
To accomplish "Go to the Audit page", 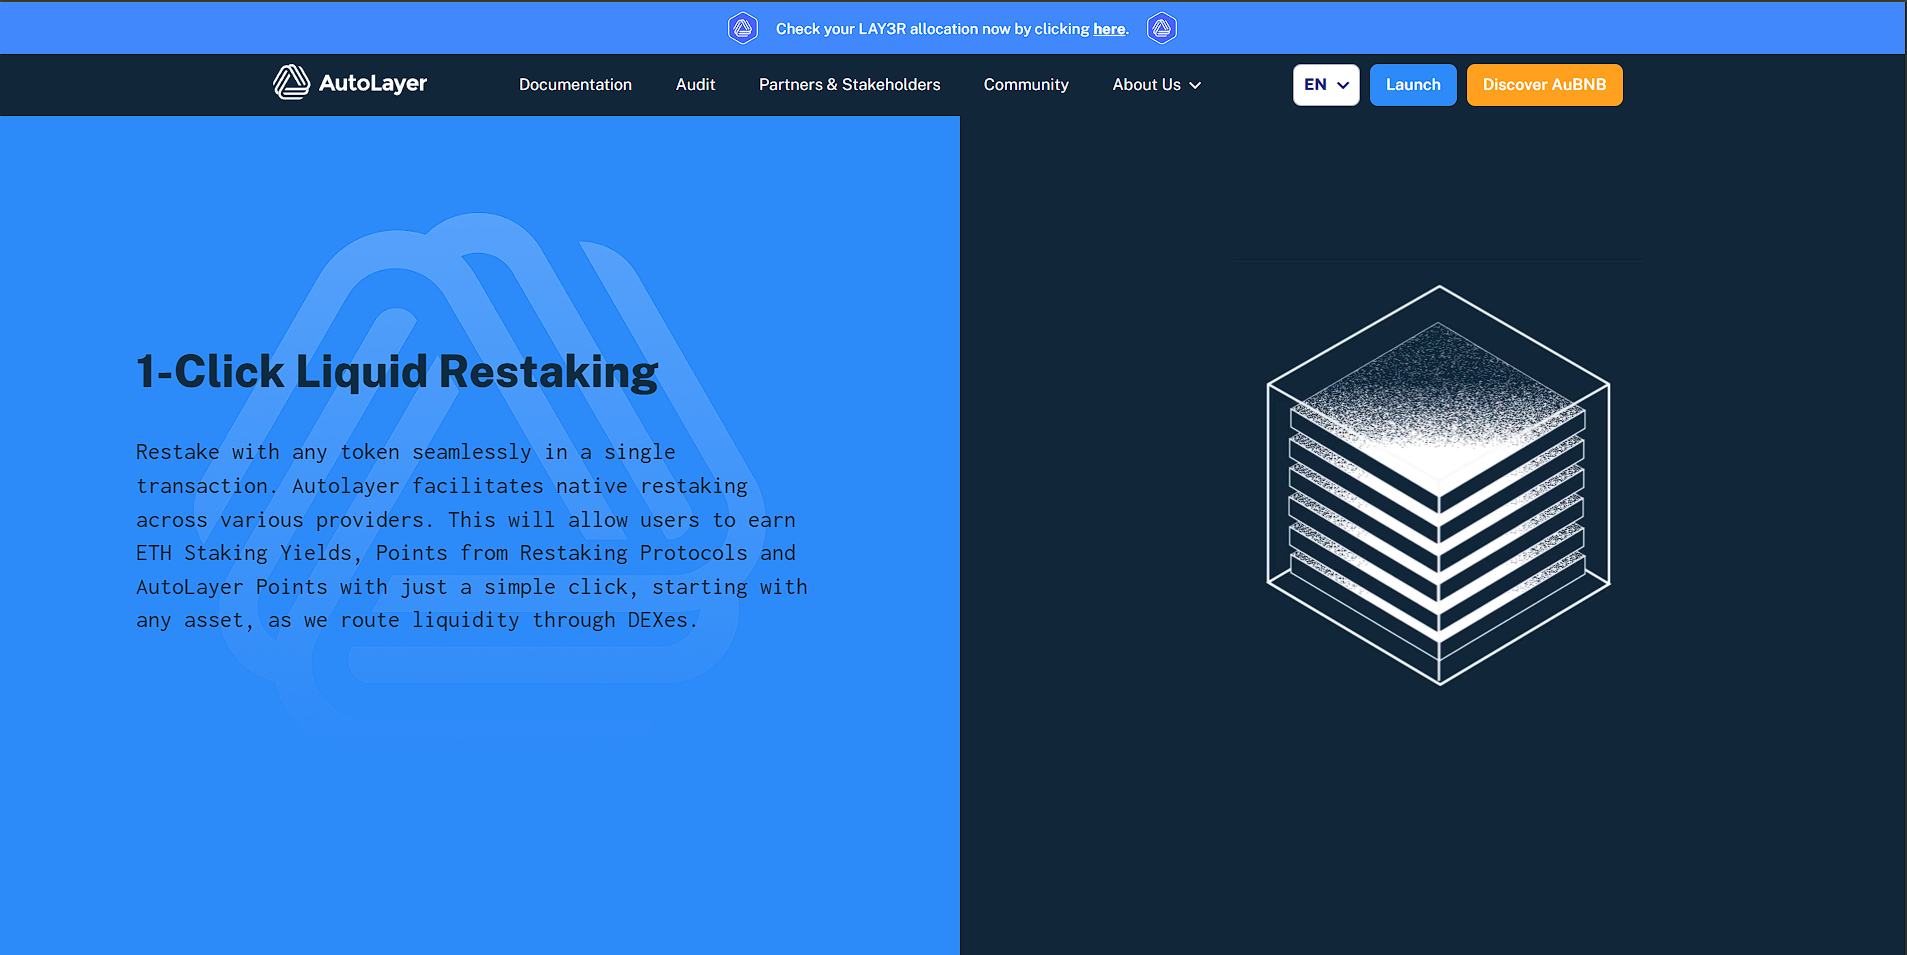I will pyautogui.click(x=695, y=85).
